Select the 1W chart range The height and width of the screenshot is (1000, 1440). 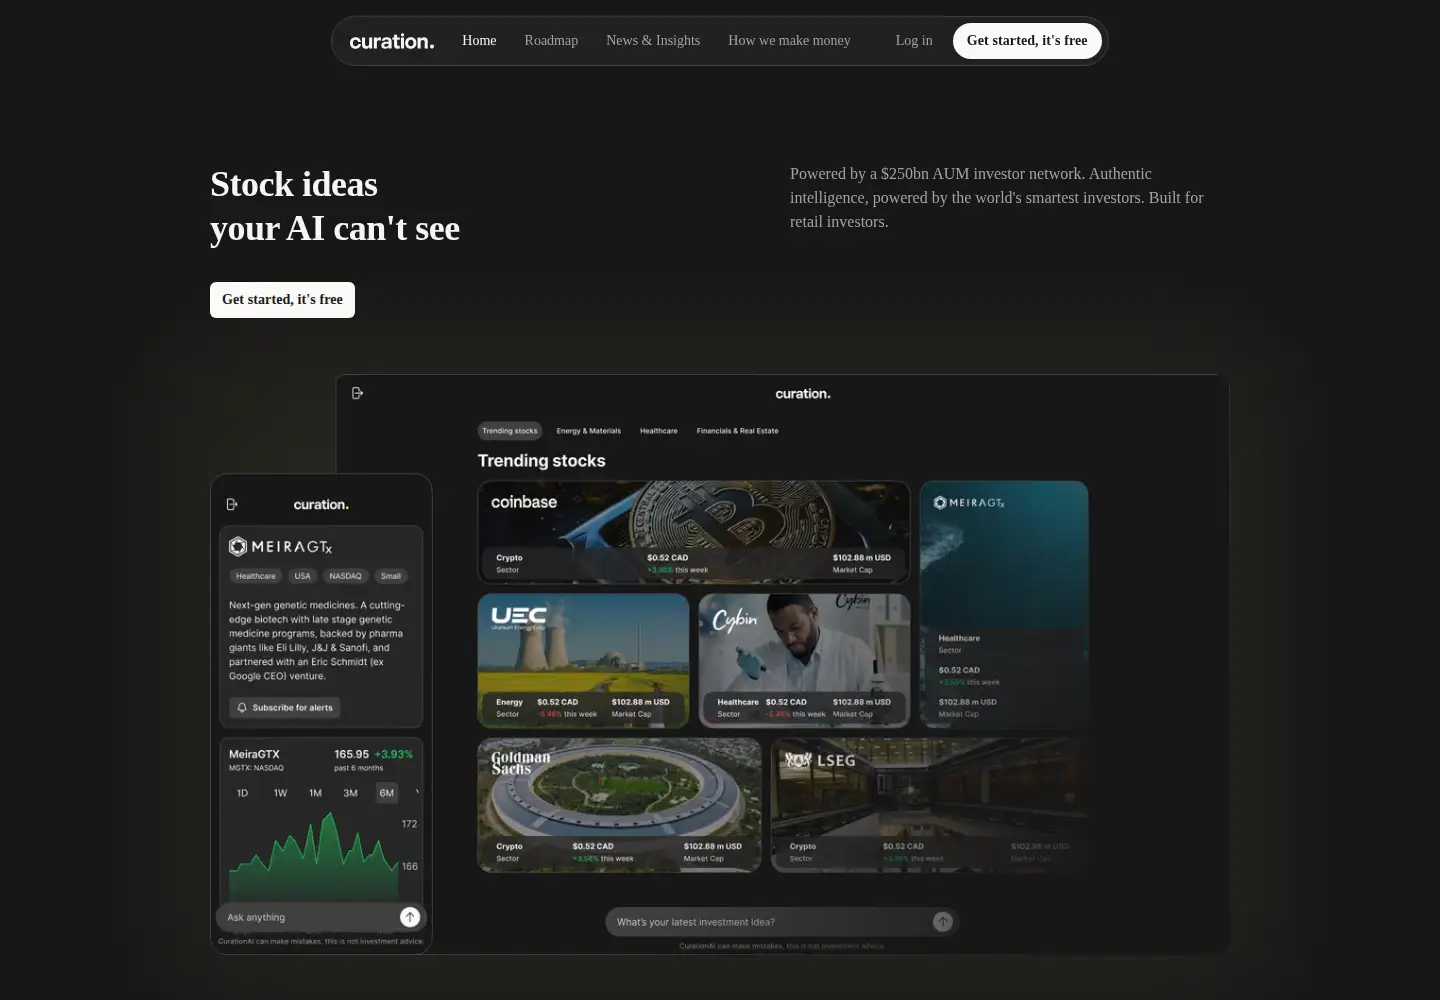[x=280, y=793]
